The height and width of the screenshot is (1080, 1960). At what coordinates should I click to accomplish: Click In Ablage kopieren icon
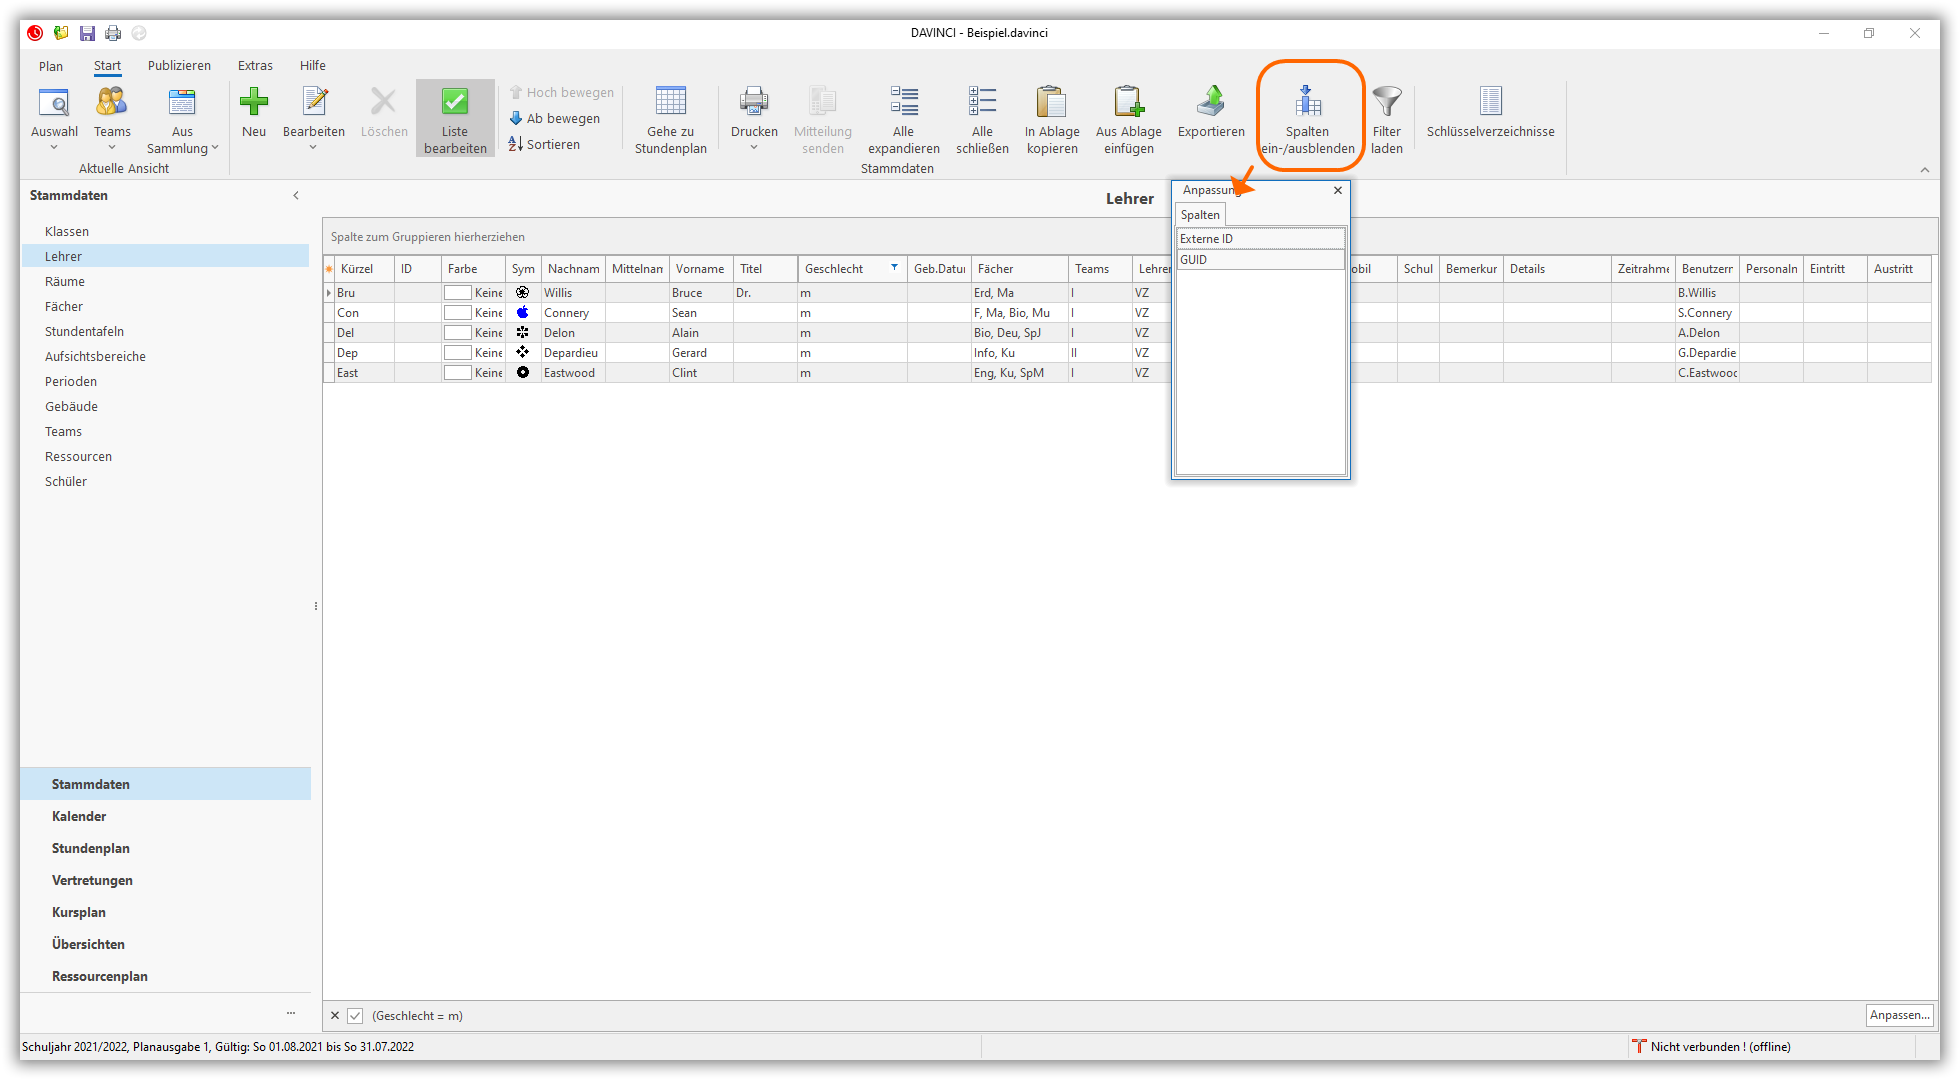coord(1052,102)
